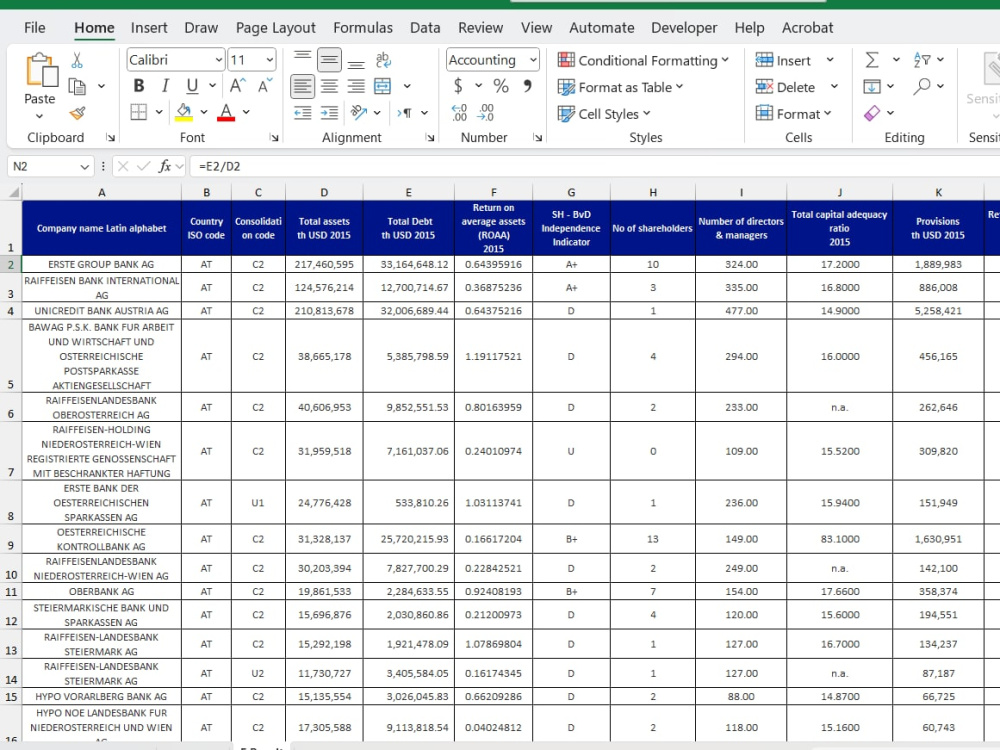This screenshot has height=750, width=1000.
Task: Click the Merge & Center icon
Action: pyautogui.click(x=383, y=86)
